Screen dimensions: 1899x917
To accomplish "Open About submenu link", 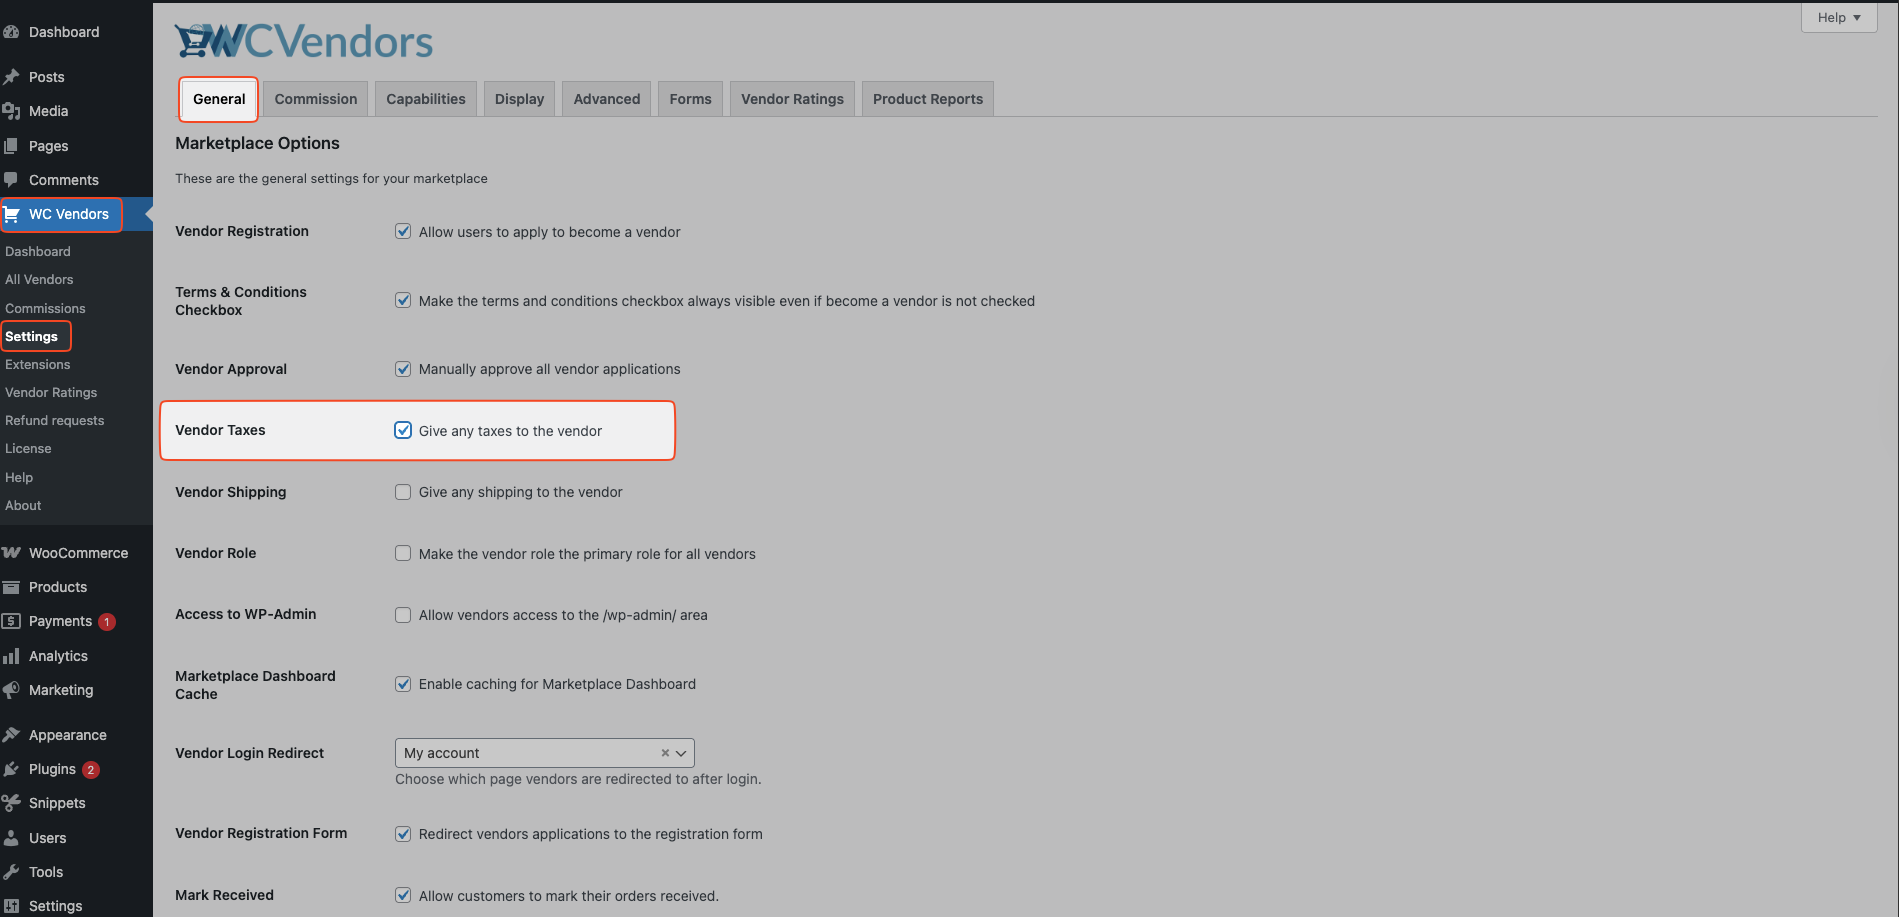I will pos(23,505).
